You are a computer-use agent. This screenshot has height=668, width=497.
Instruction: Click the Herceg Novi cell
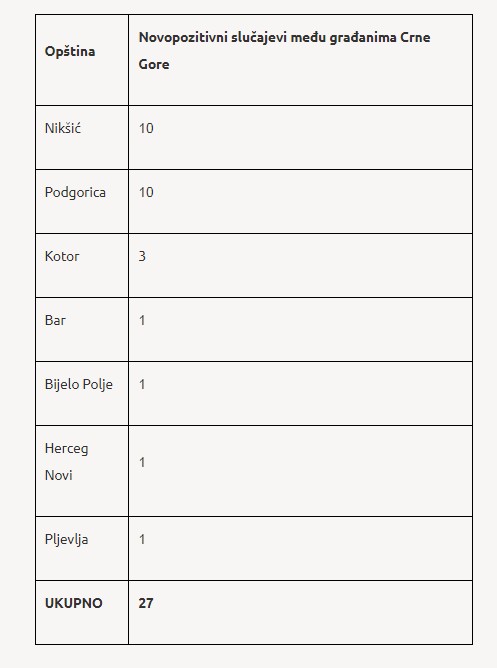(82, 471)
